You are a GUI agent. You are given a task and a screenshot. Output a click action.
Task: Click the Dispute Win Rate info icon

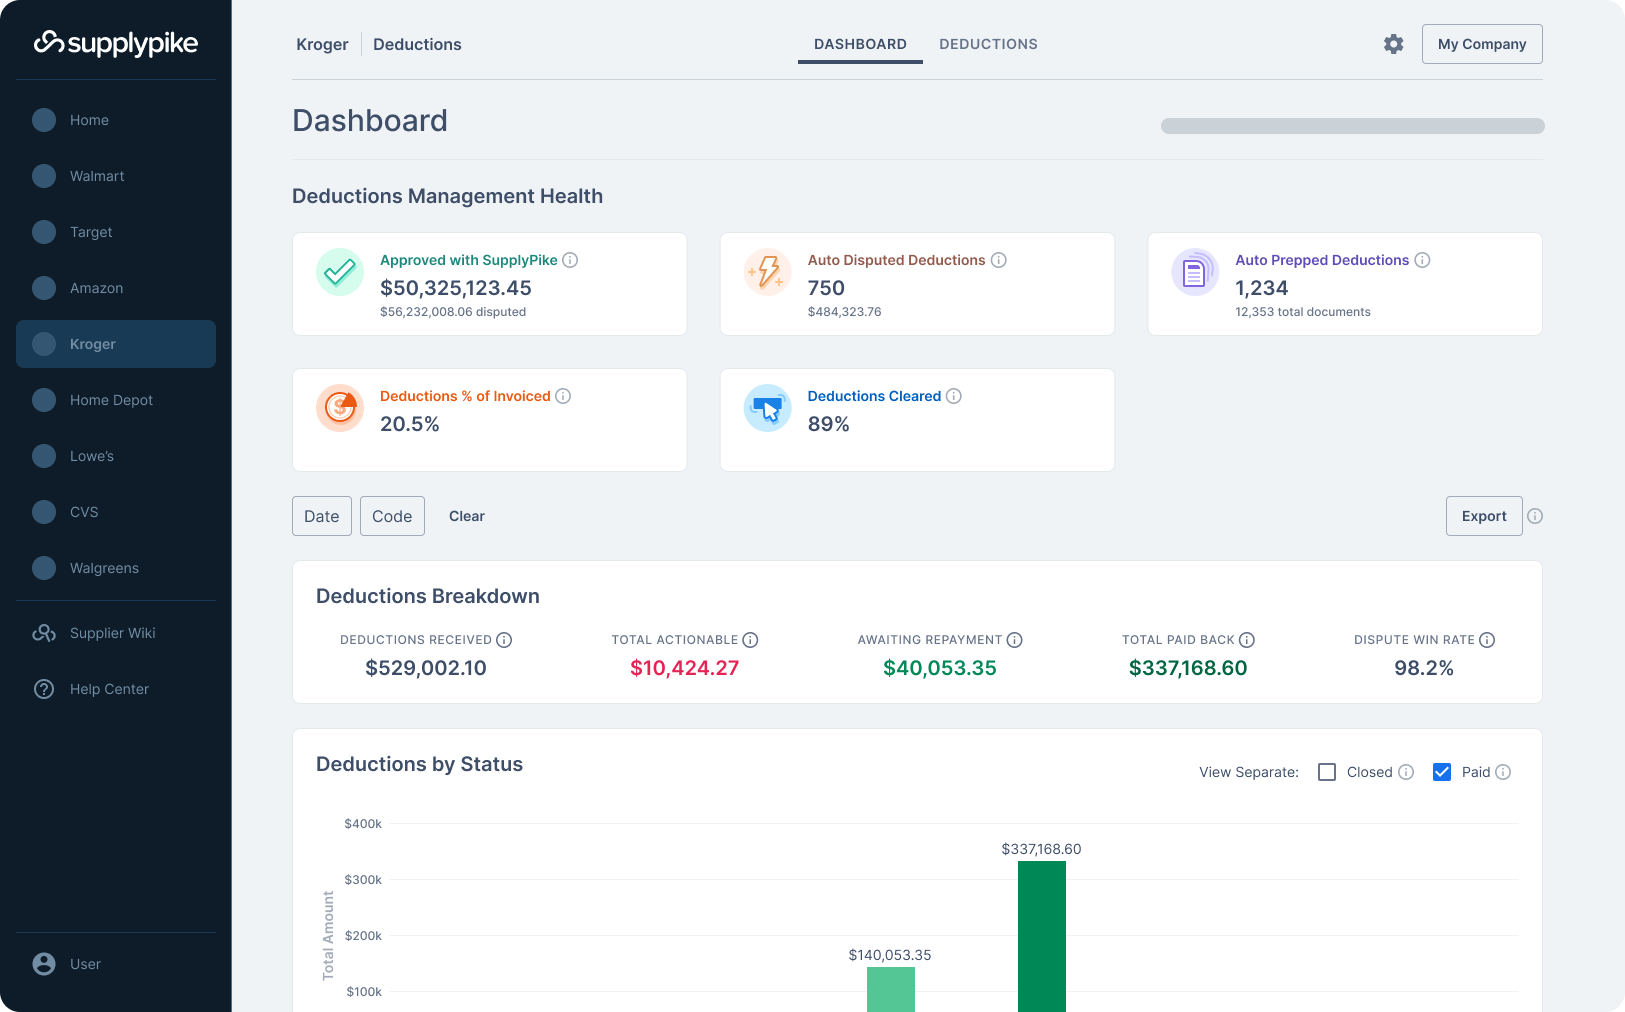(1487, 640)
